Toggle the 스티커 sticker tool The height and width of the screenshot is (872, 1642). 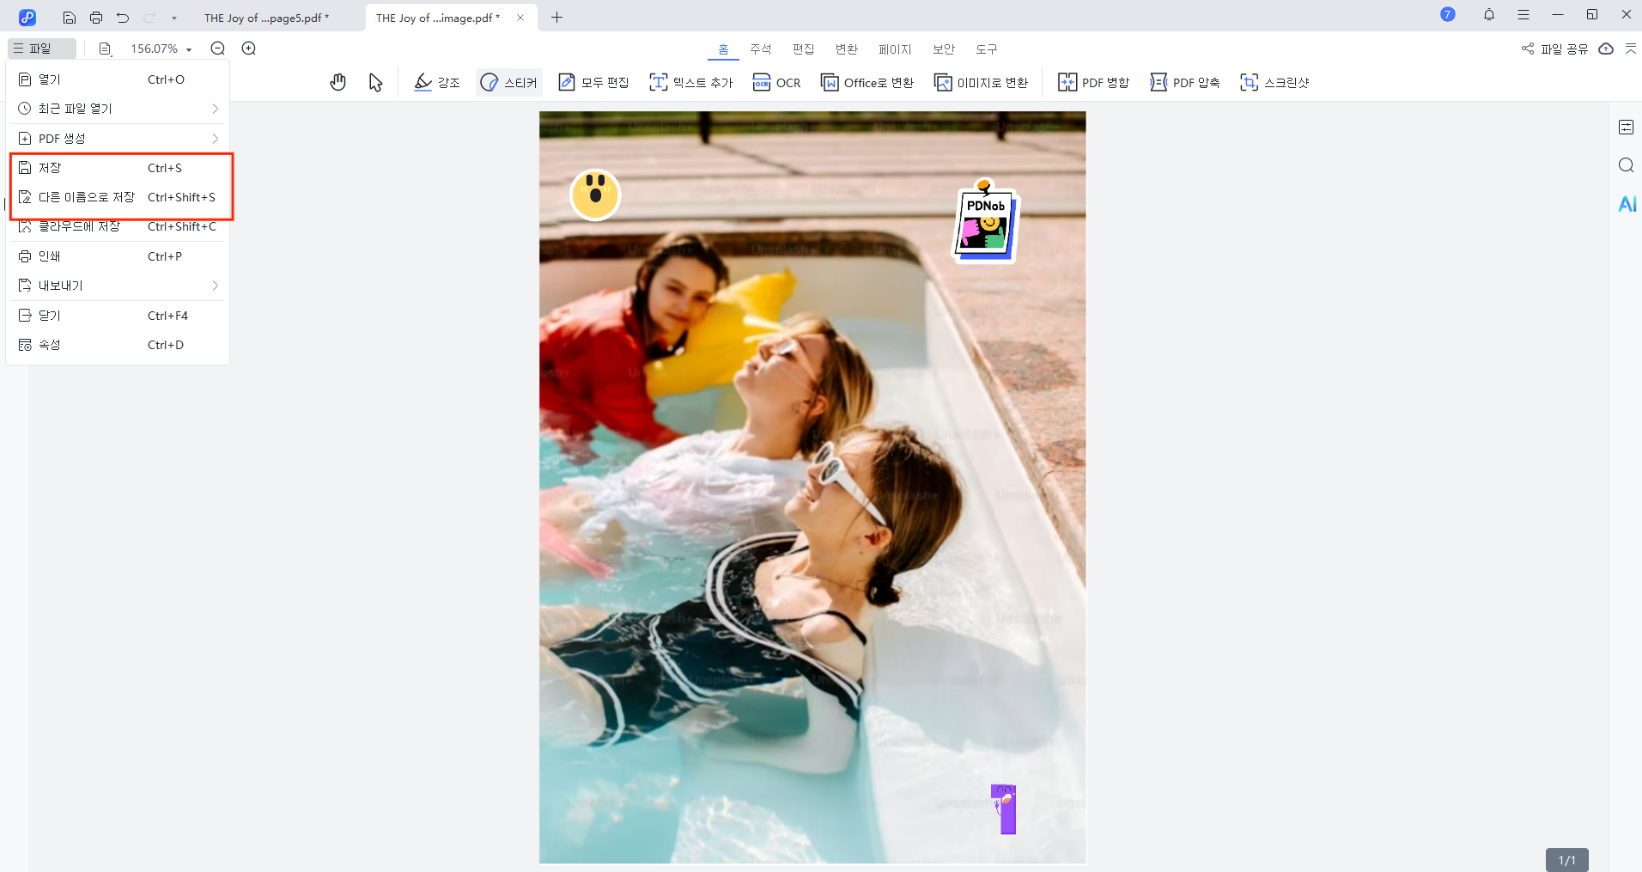(509, 82)
